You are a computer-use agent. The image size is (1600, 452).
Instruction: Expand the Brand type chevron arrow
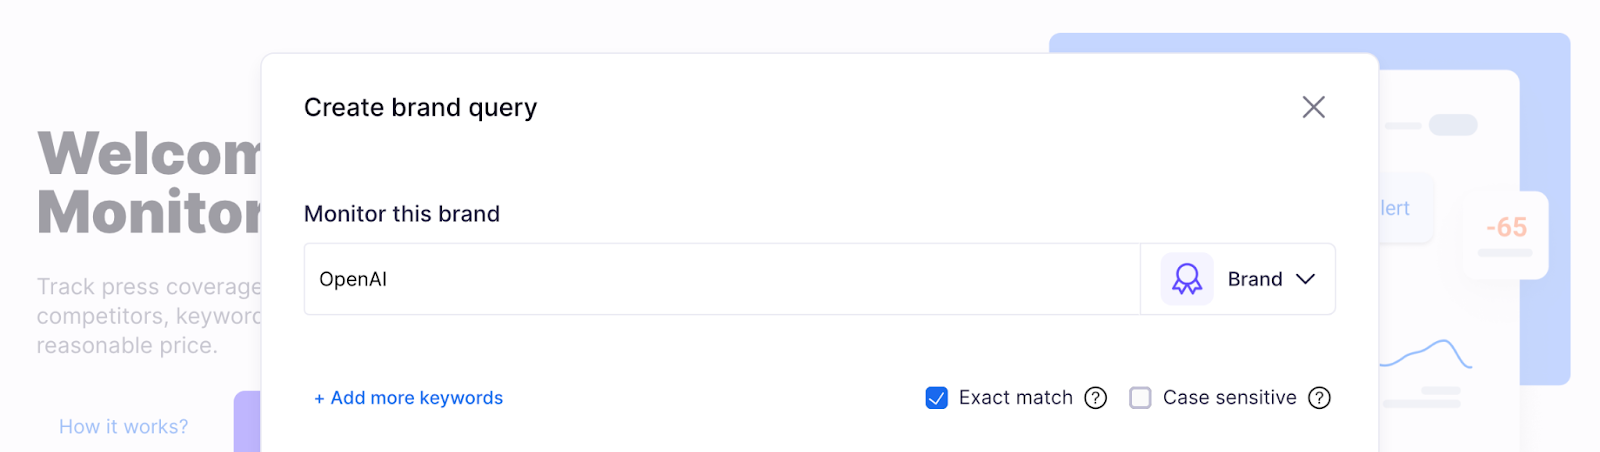(1305, 279)
